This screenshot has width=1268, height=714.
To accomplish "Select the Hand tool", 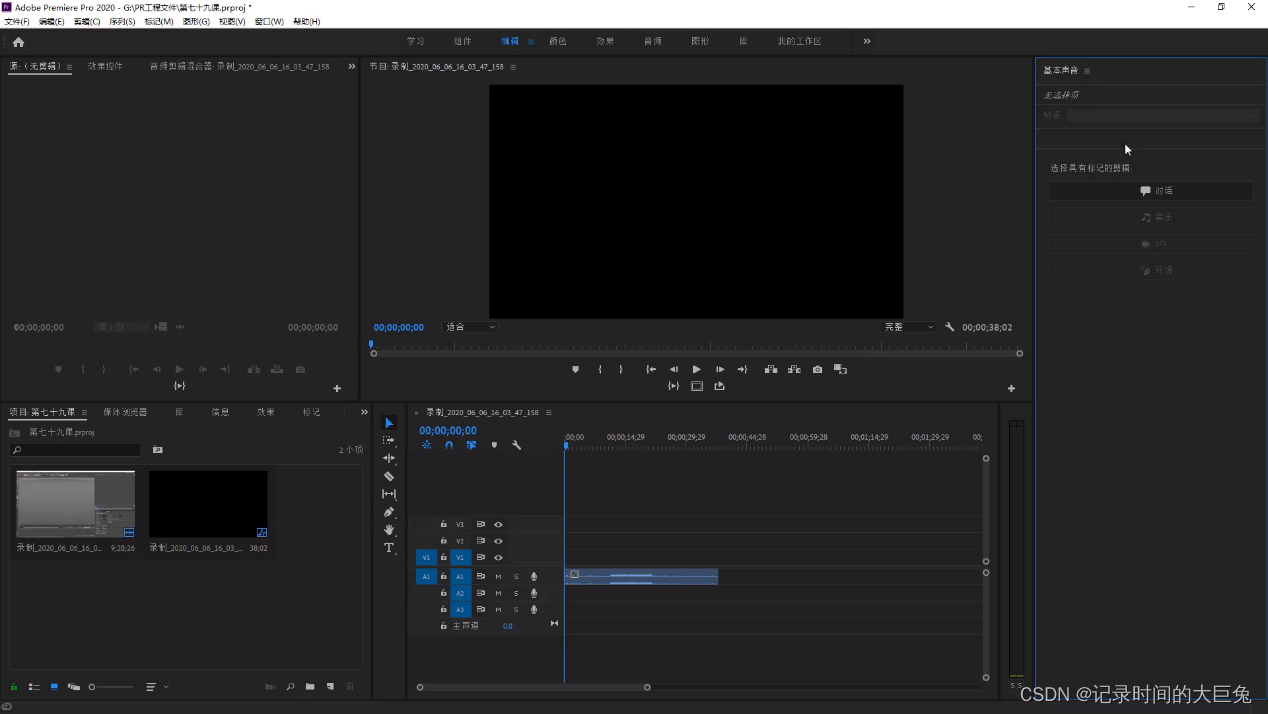I will click(389, 530).
